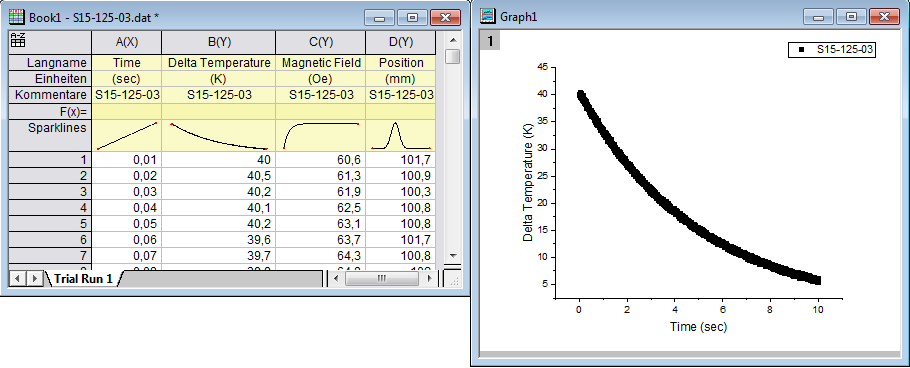Select column header D(Y)
This screenshot has height=368, width=910.
400,42
